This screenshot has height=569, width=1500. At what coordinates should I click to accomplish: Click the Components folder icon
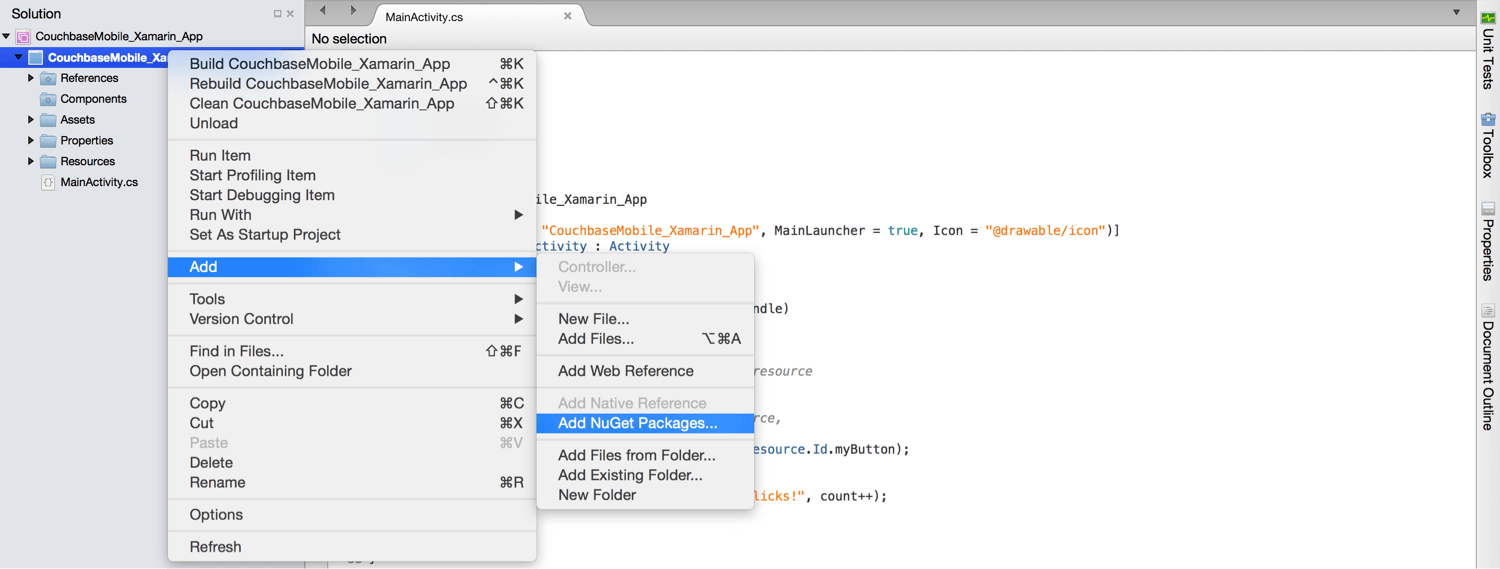(48, 99)
